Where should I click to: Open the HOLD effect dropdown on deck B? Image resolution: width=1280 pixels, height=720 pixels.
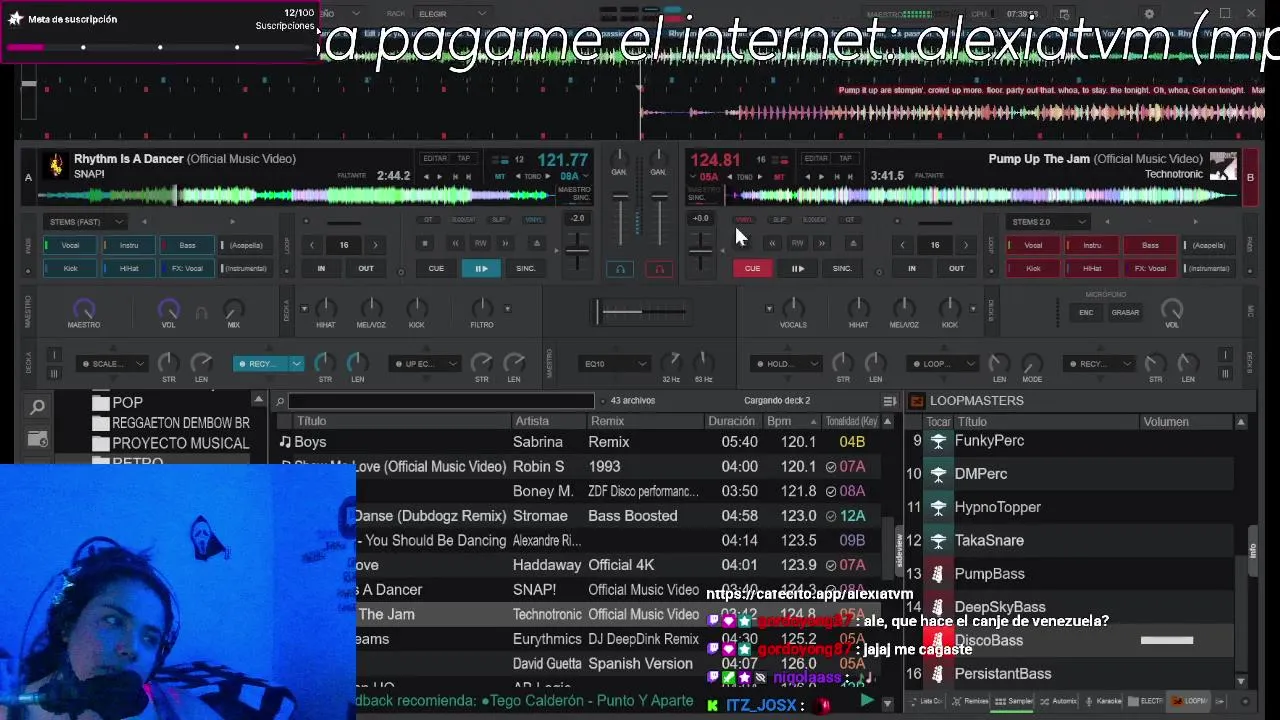(786, 364)
